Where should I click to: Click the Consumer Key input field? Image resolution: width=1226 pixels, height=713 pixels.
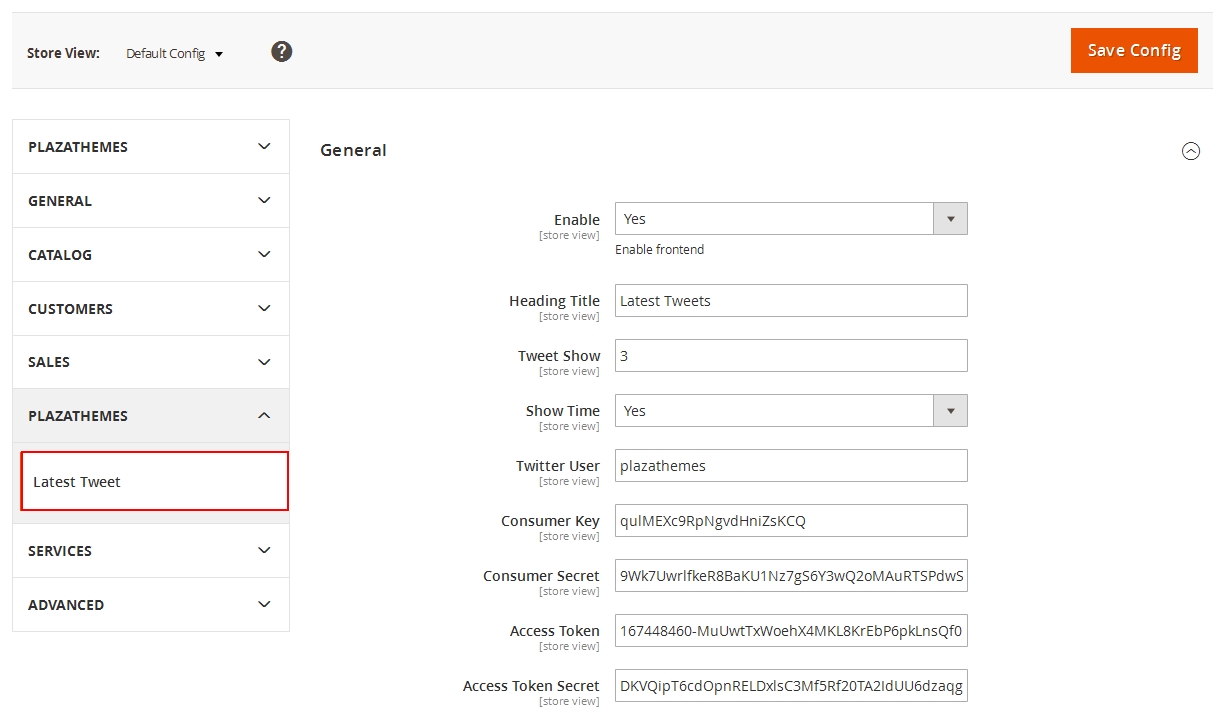click(790, 521)
